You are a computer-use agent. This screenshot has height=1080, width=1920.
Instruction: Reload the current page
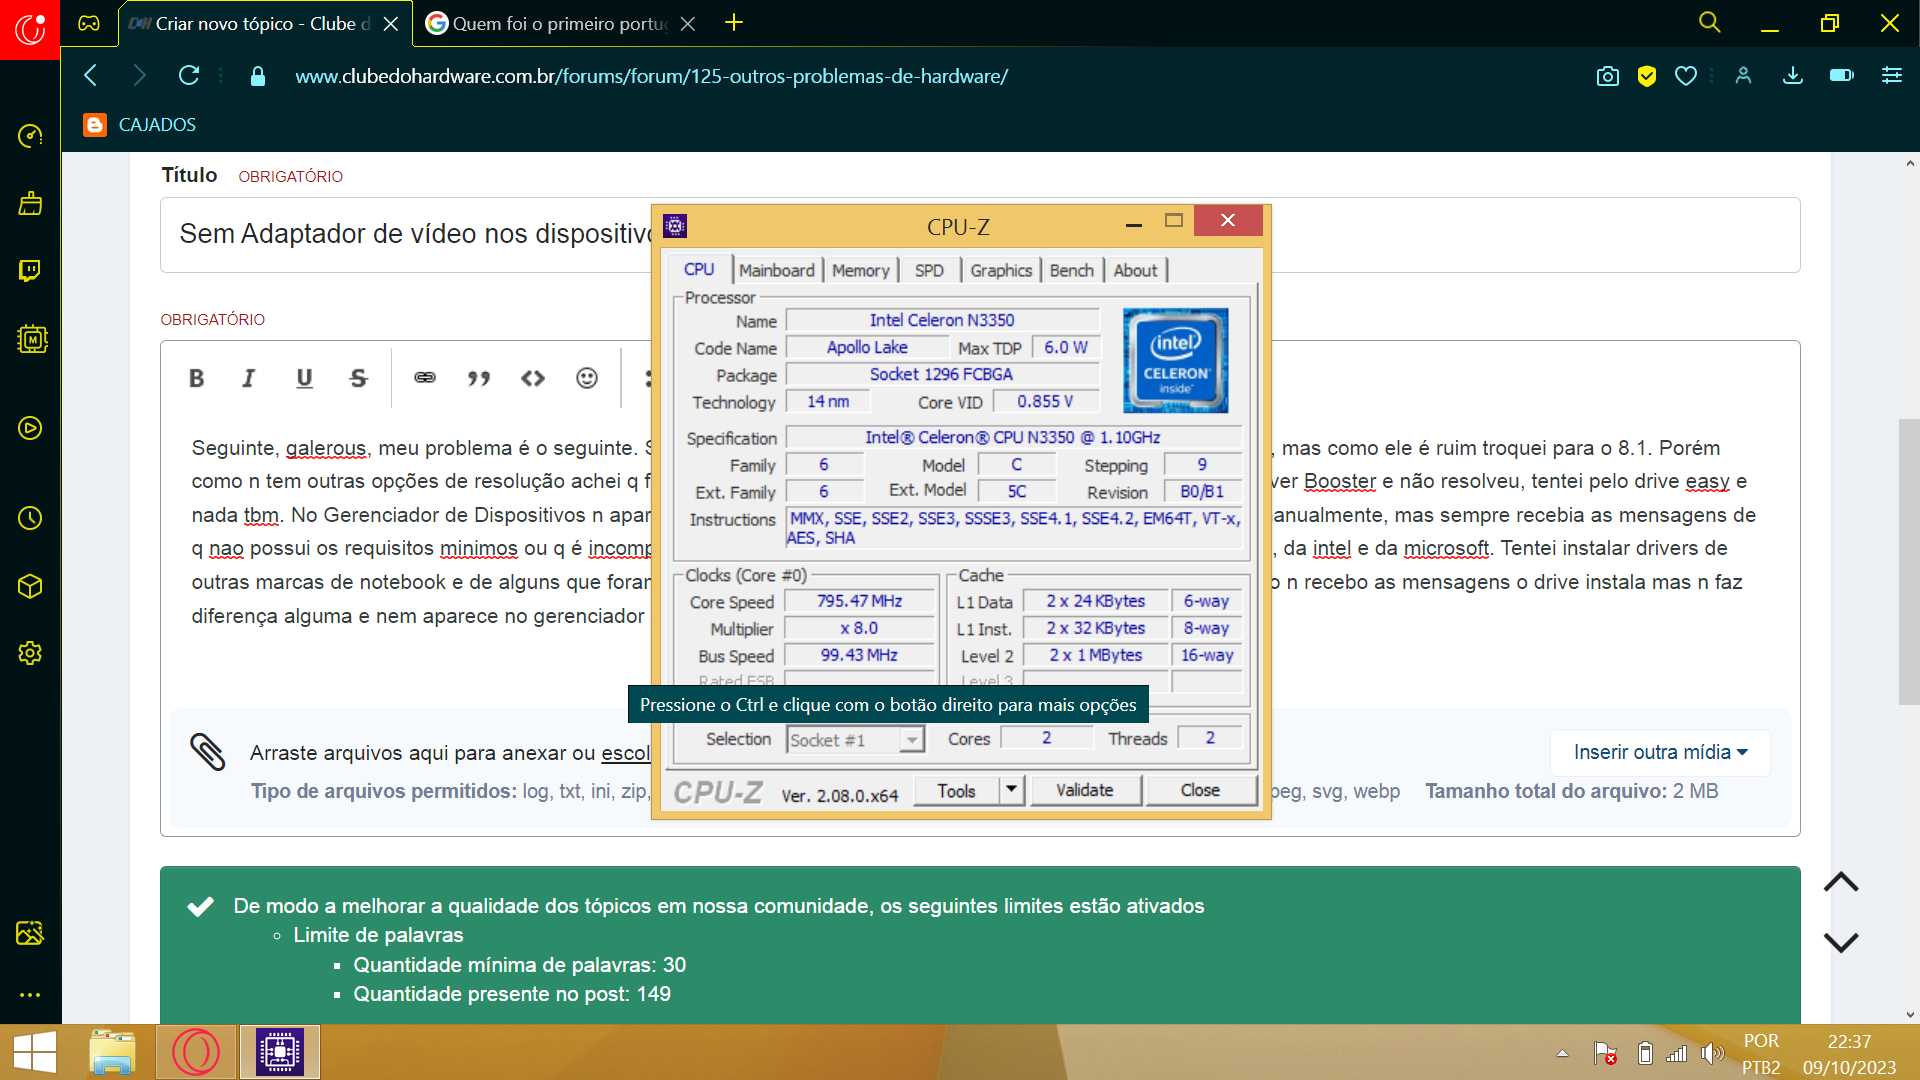click(x=189, y=75)
